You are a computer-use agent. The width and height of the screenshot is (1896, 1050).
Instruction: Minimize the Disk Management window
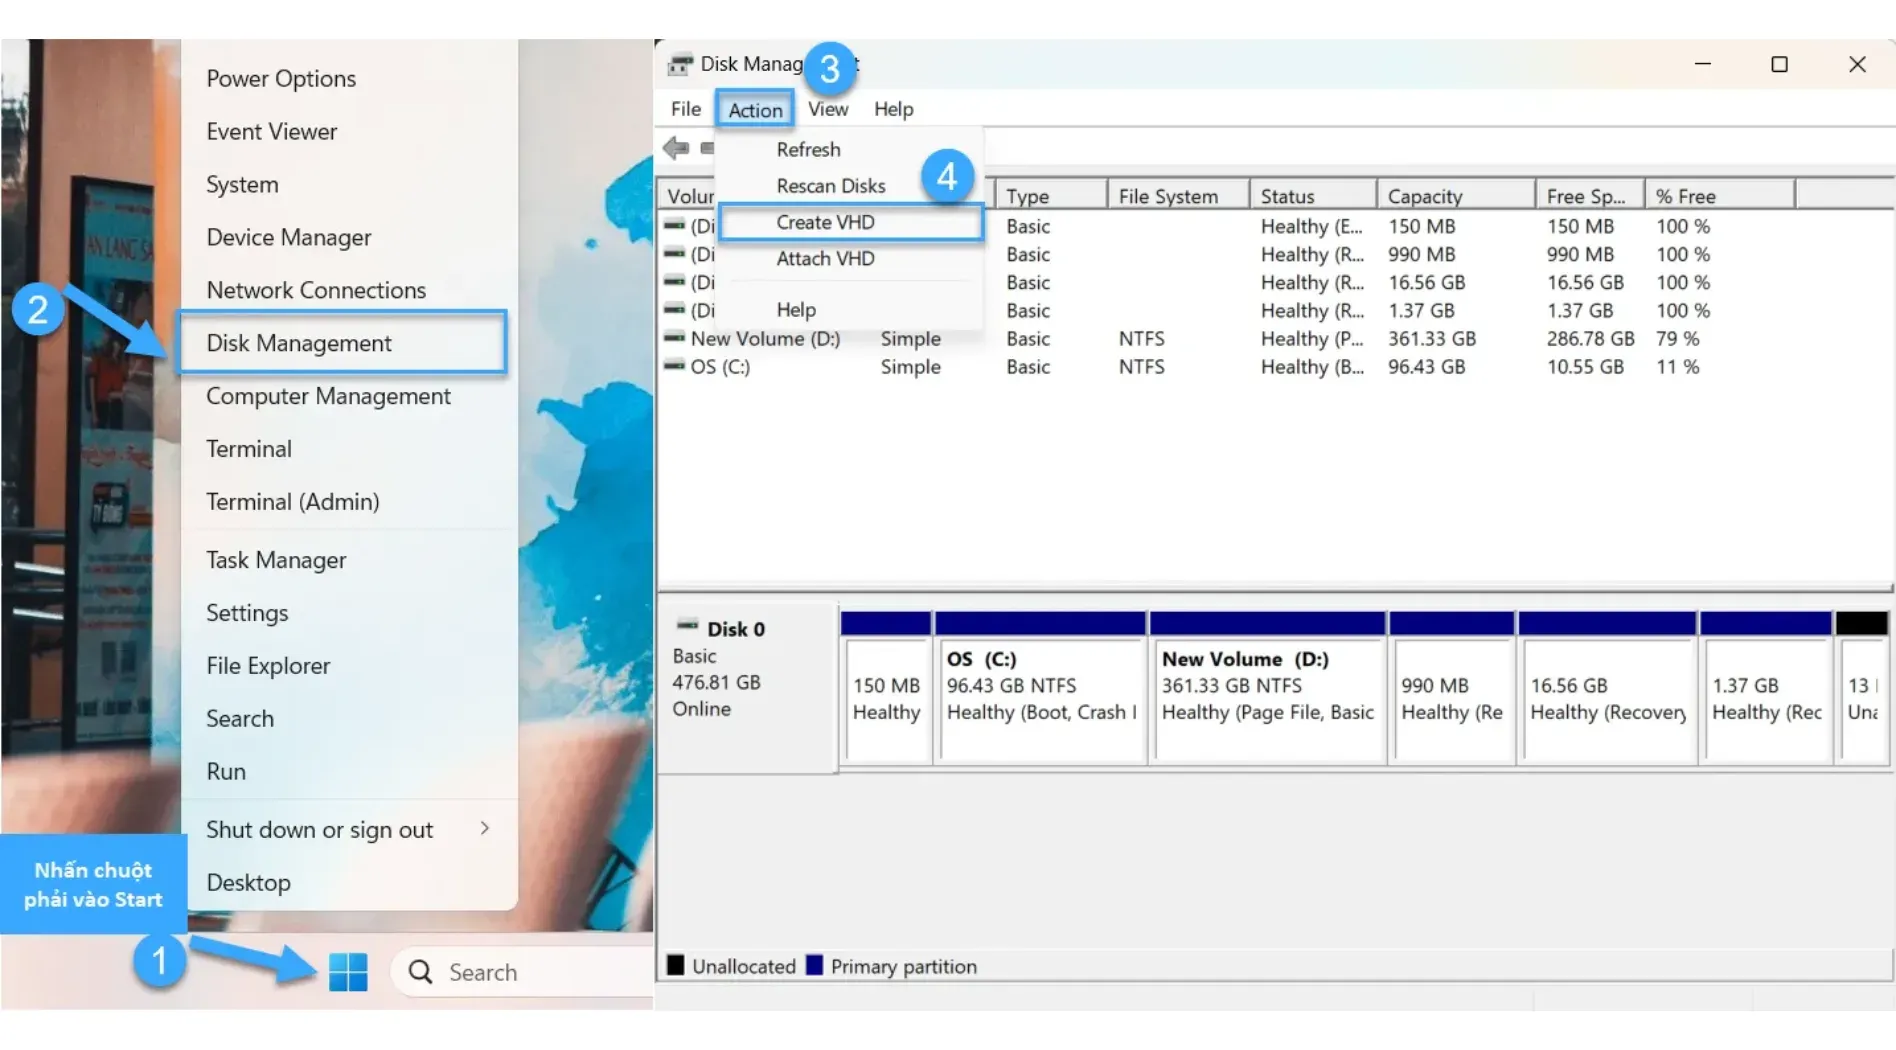pos(1703,64)
